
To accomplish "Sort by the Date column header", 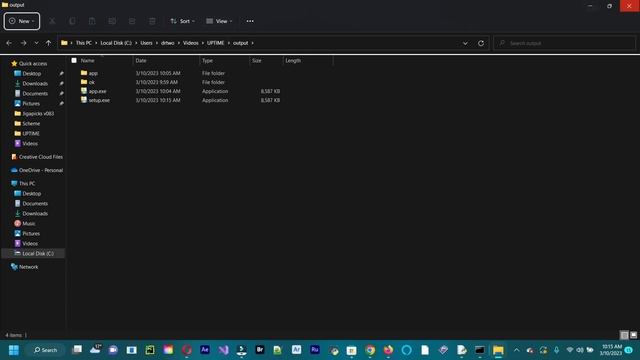I will tap(141, 60).
